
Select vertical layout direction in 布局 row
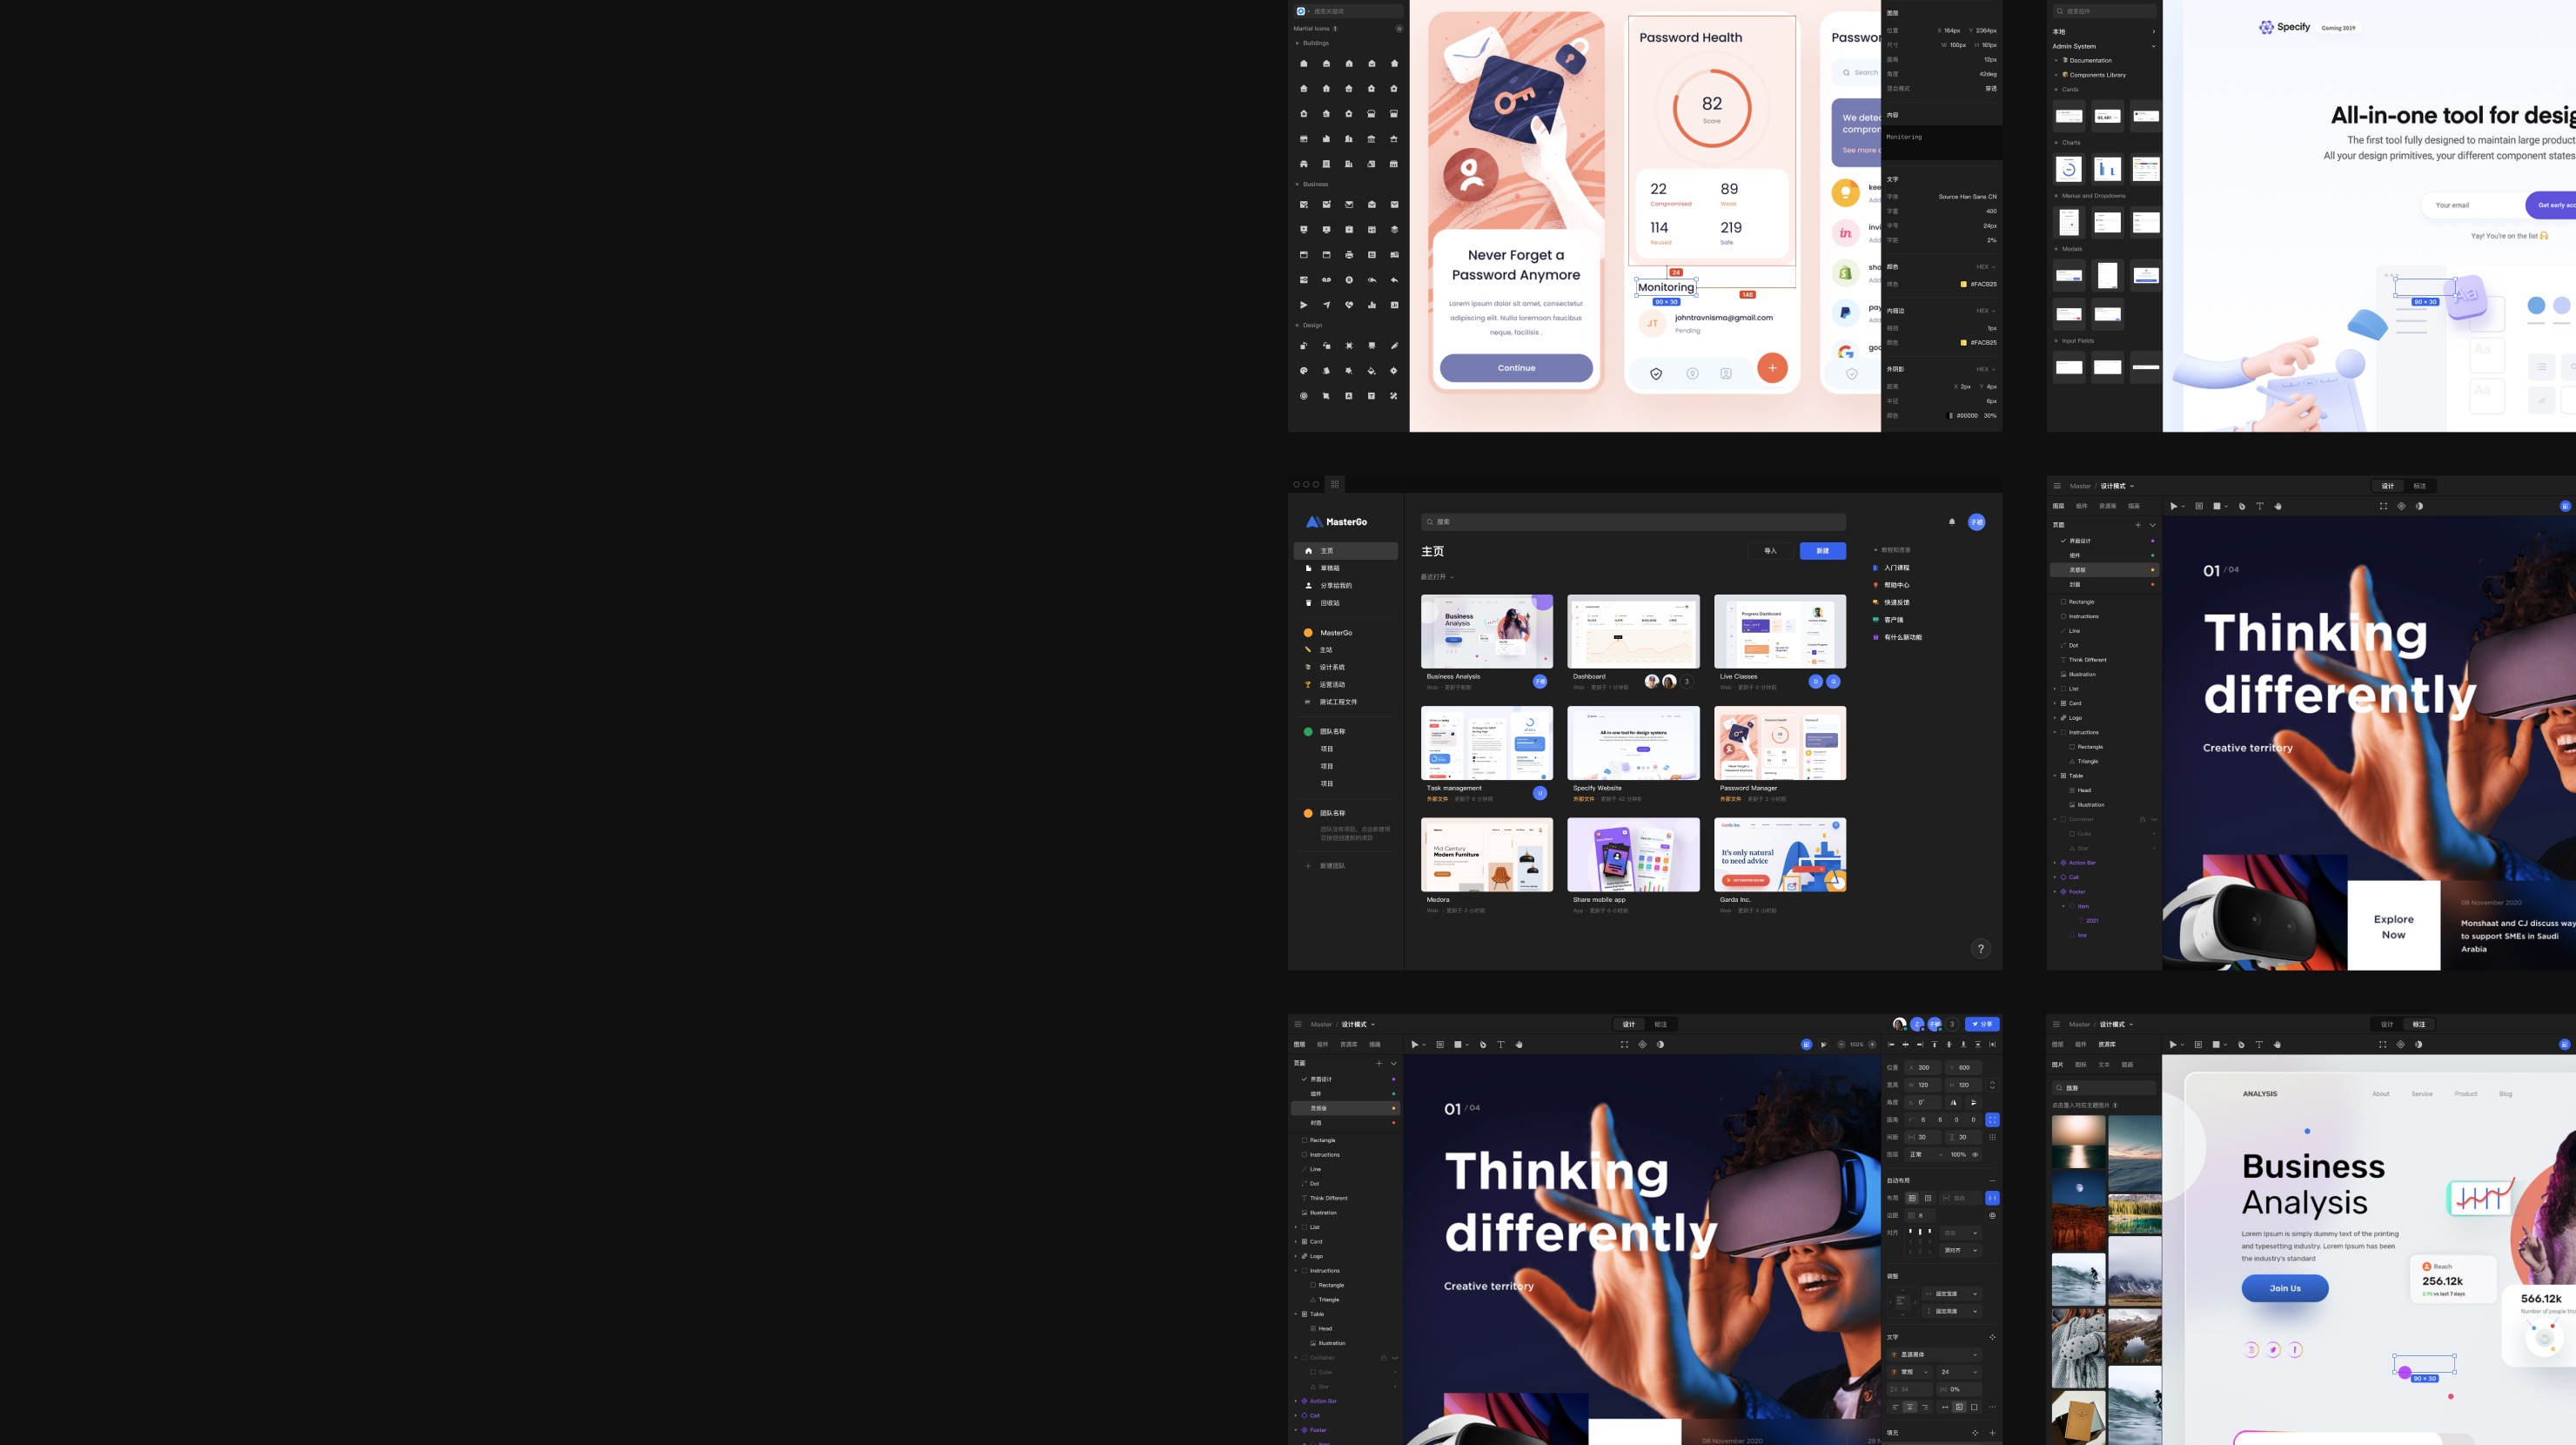[x=1927, y=1198]
